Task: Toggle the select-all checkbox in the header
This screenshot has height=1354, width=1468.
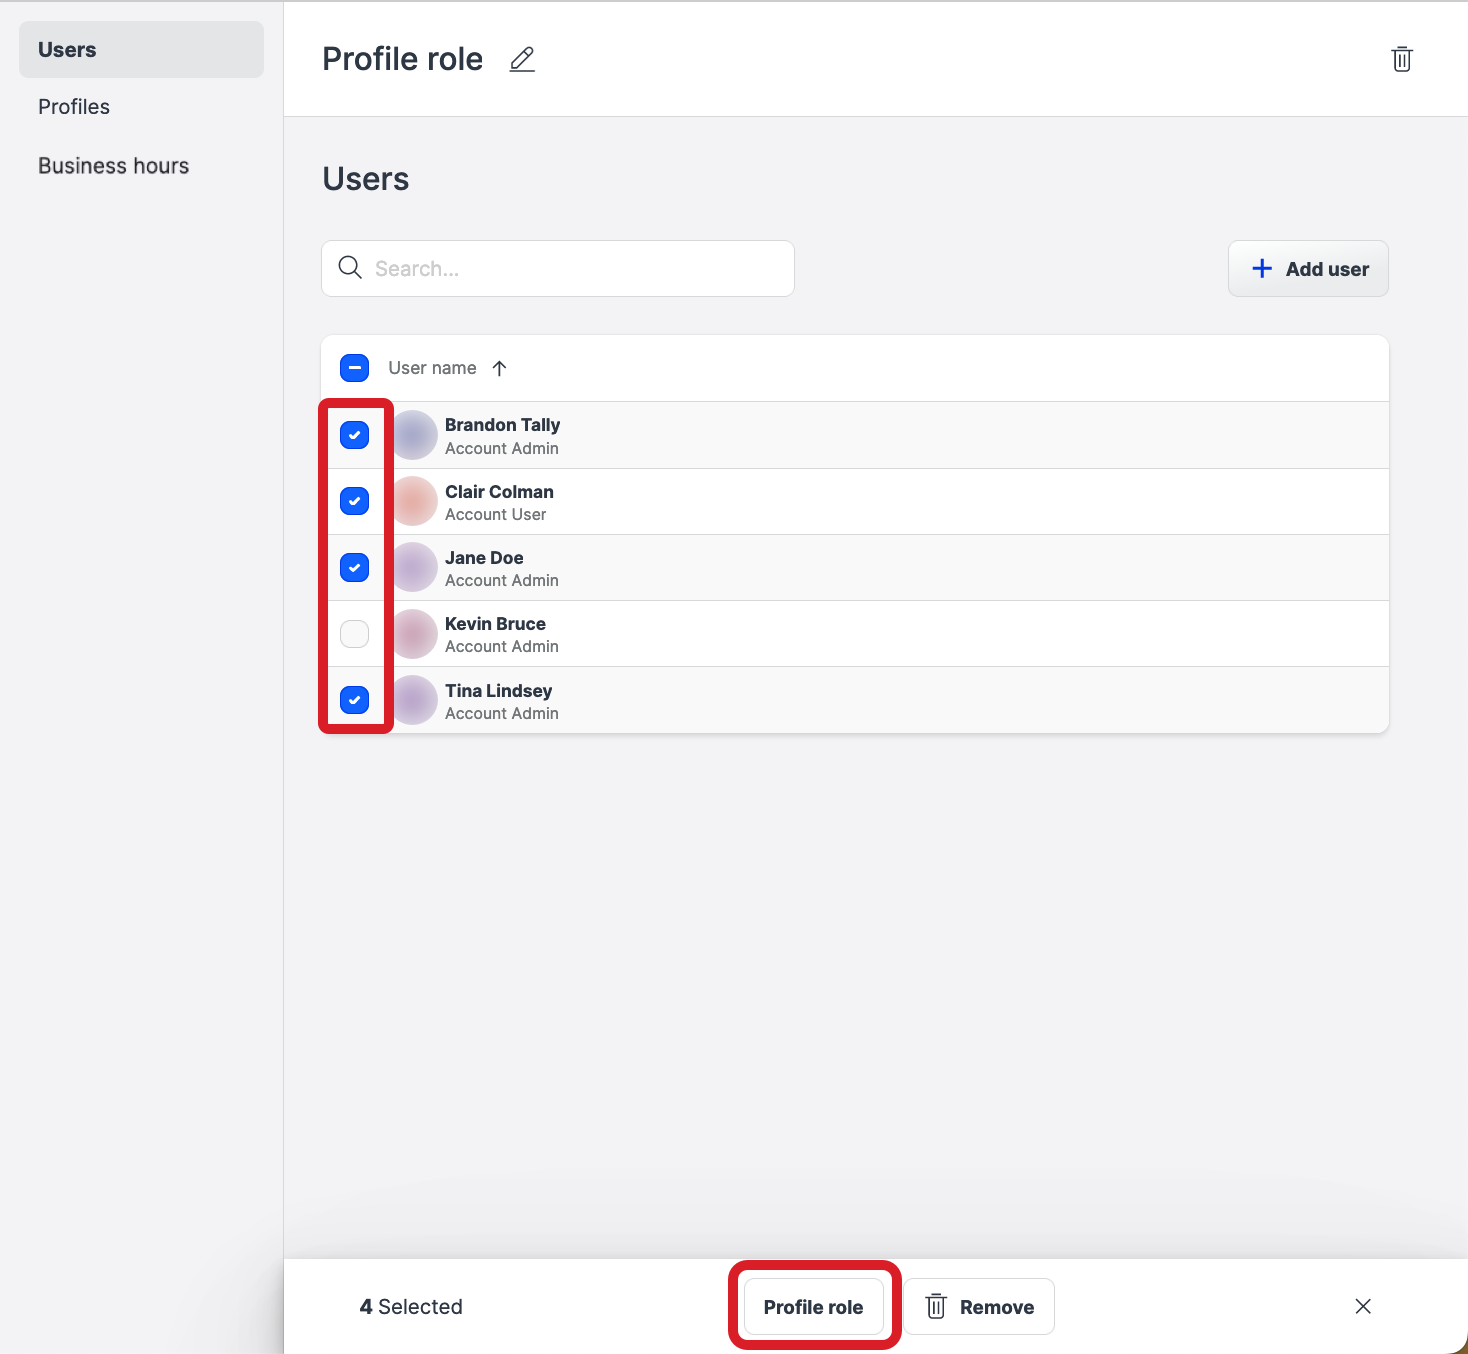Action: [355, 368]
